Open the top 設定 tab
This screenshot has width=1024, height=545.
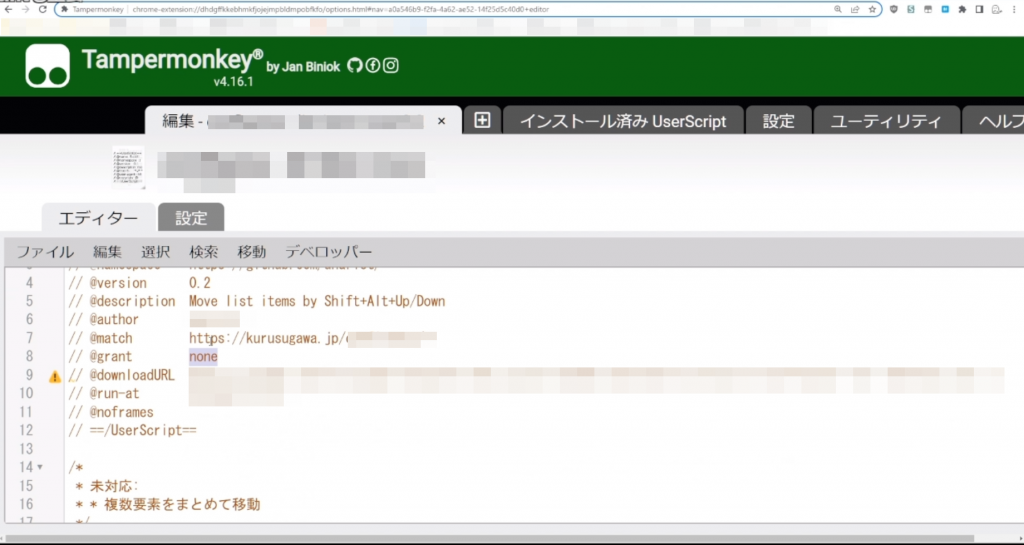[778, 121]
